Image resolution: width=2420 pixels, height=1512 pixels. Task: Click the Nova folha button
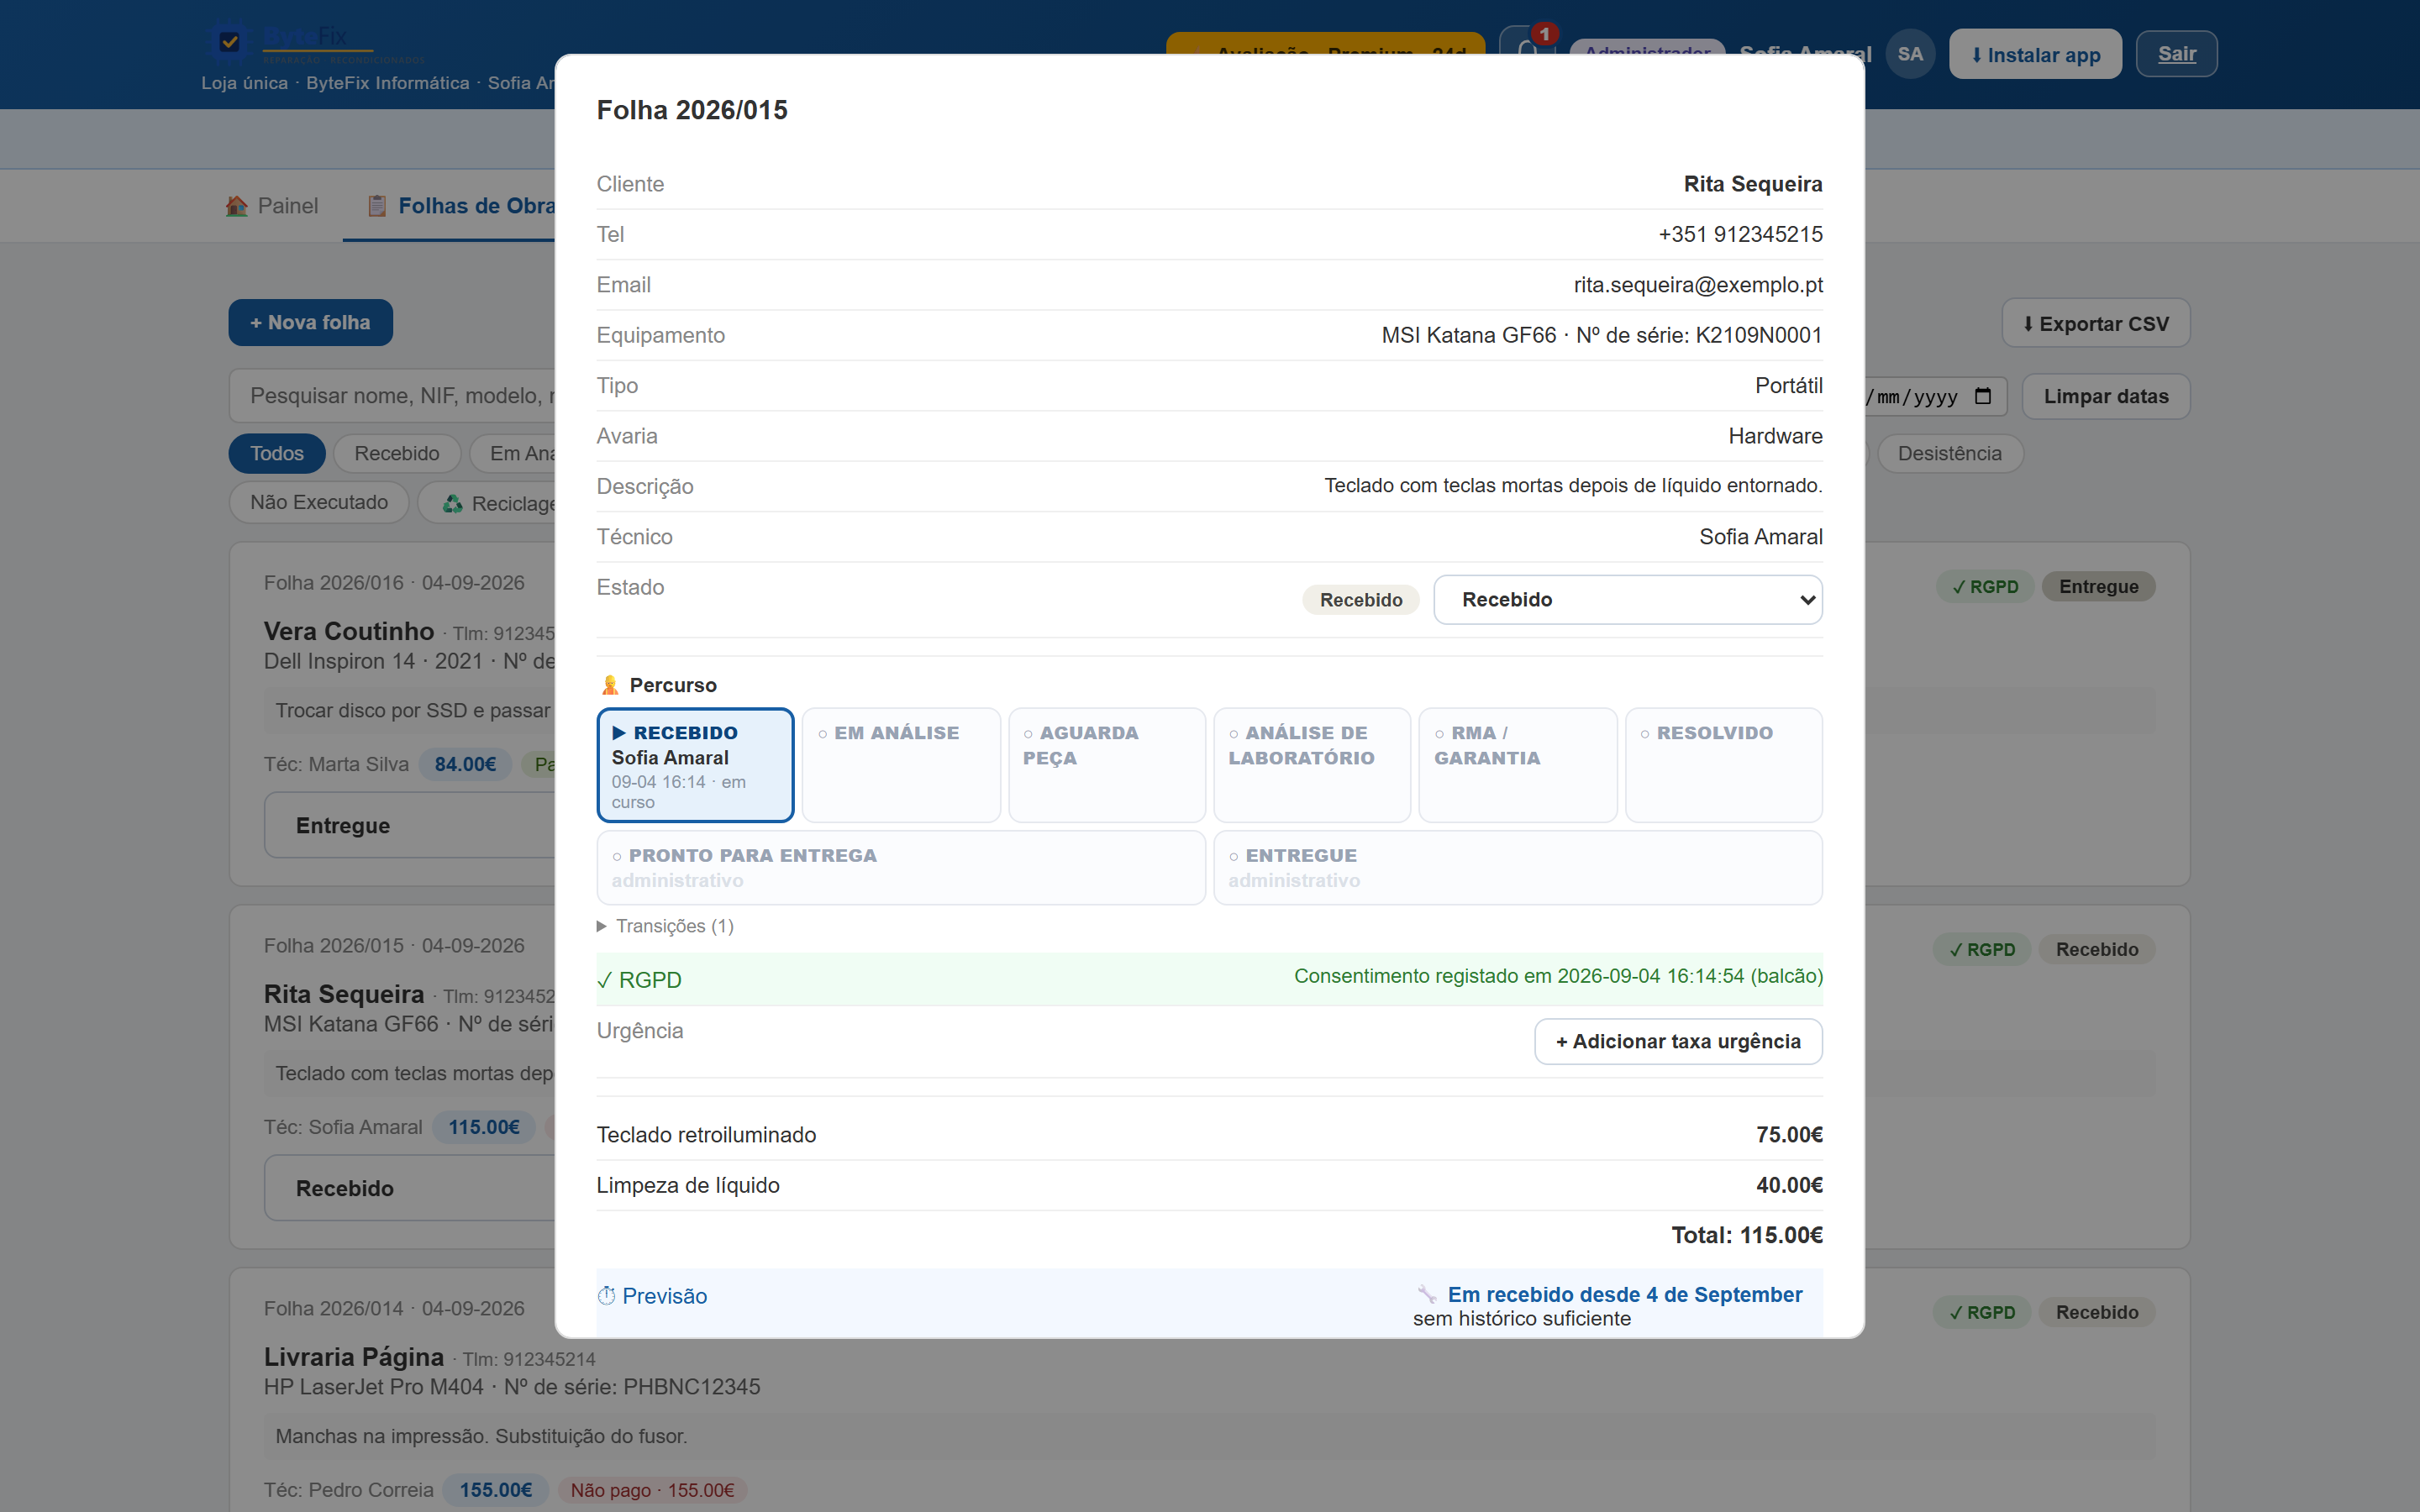click(x=310, y=323)
